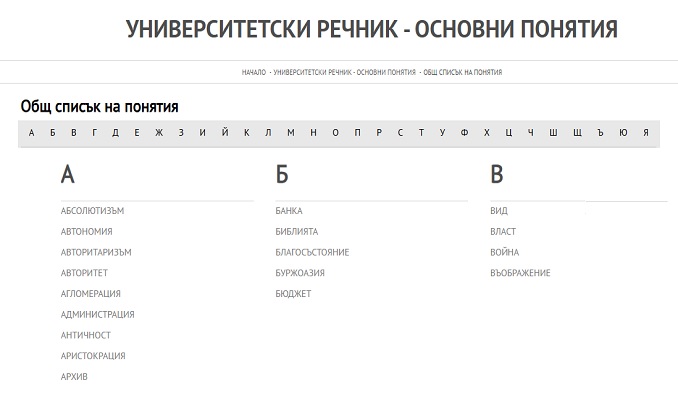Image resolution: width=678 pixels, height=410 pixels.
Task: Open the АРИСТОКРАЦИЯ term
Action: tap(93, 356)
